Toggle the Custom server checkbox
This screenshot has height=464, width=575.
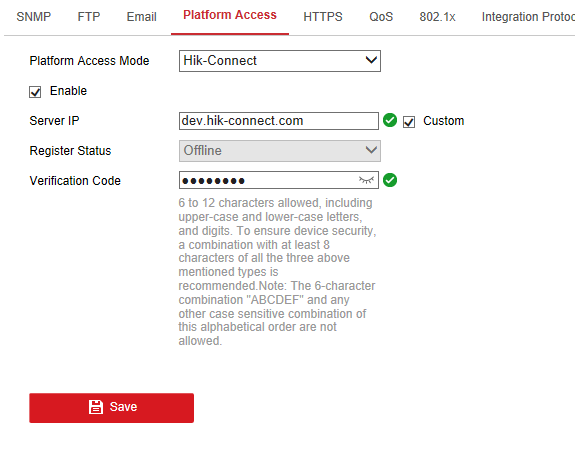click(x=409, y=122)
